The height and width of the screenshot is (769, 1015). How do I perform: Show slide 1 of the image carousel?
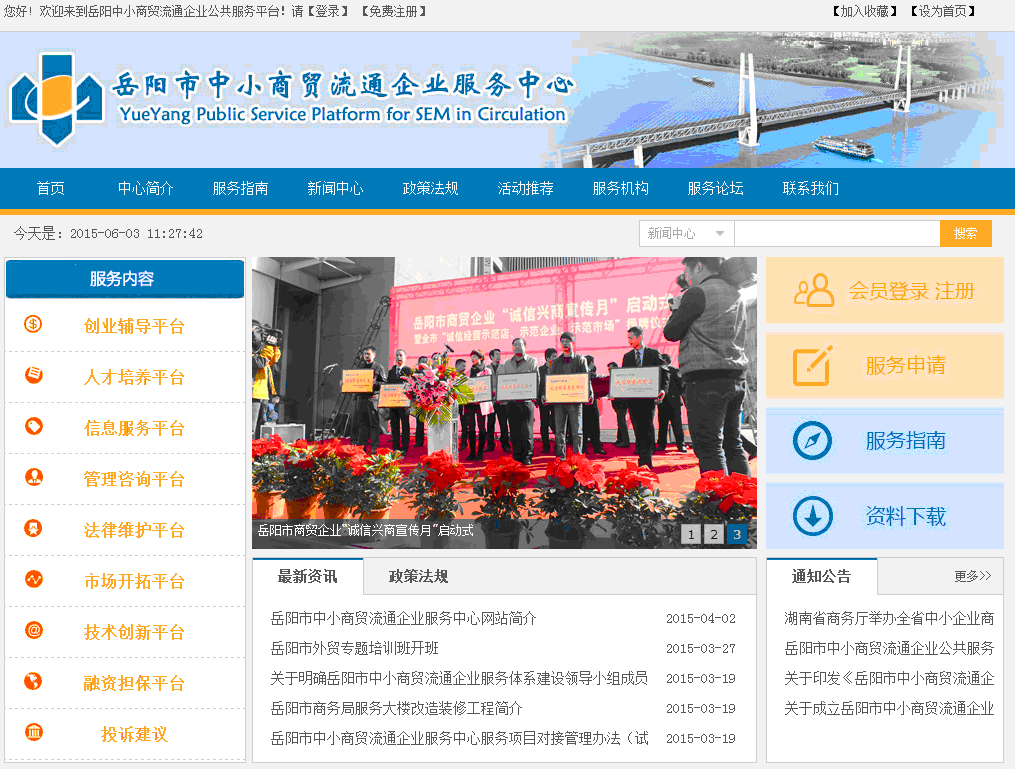(690, 534)
